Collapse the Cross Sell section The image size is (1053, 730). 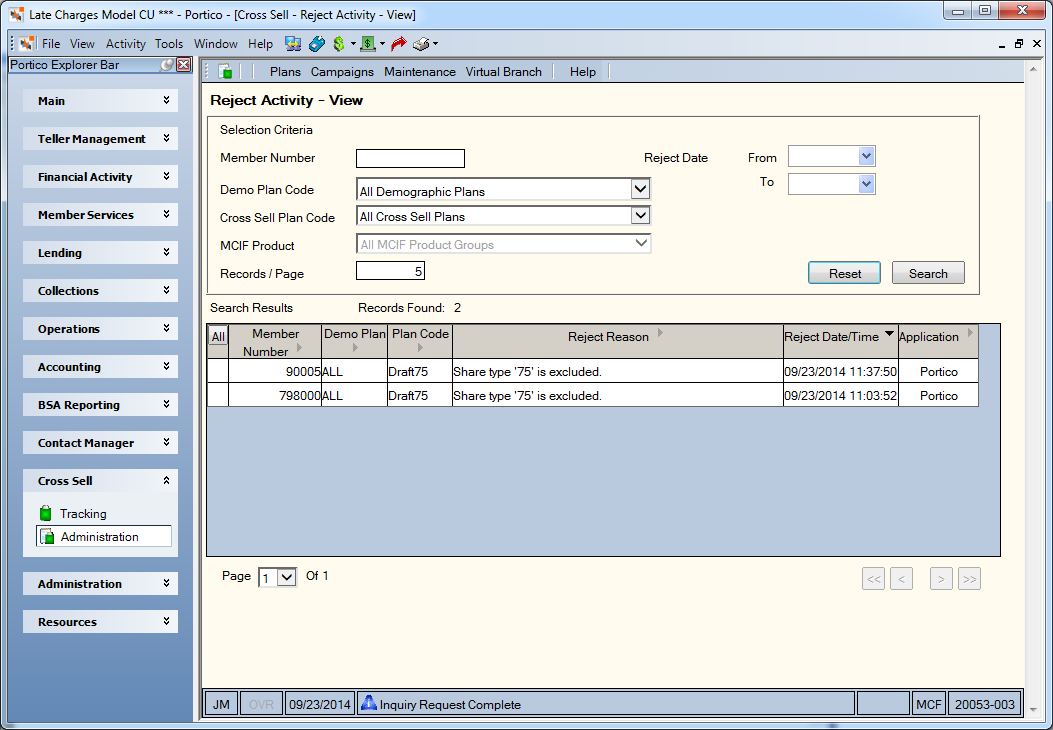click(100, 480)
